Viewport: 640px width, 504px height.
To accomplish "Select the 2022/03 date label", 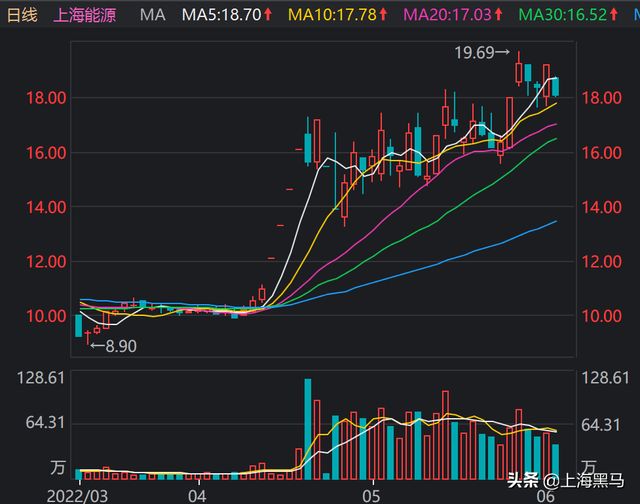I will click(75, 494).
